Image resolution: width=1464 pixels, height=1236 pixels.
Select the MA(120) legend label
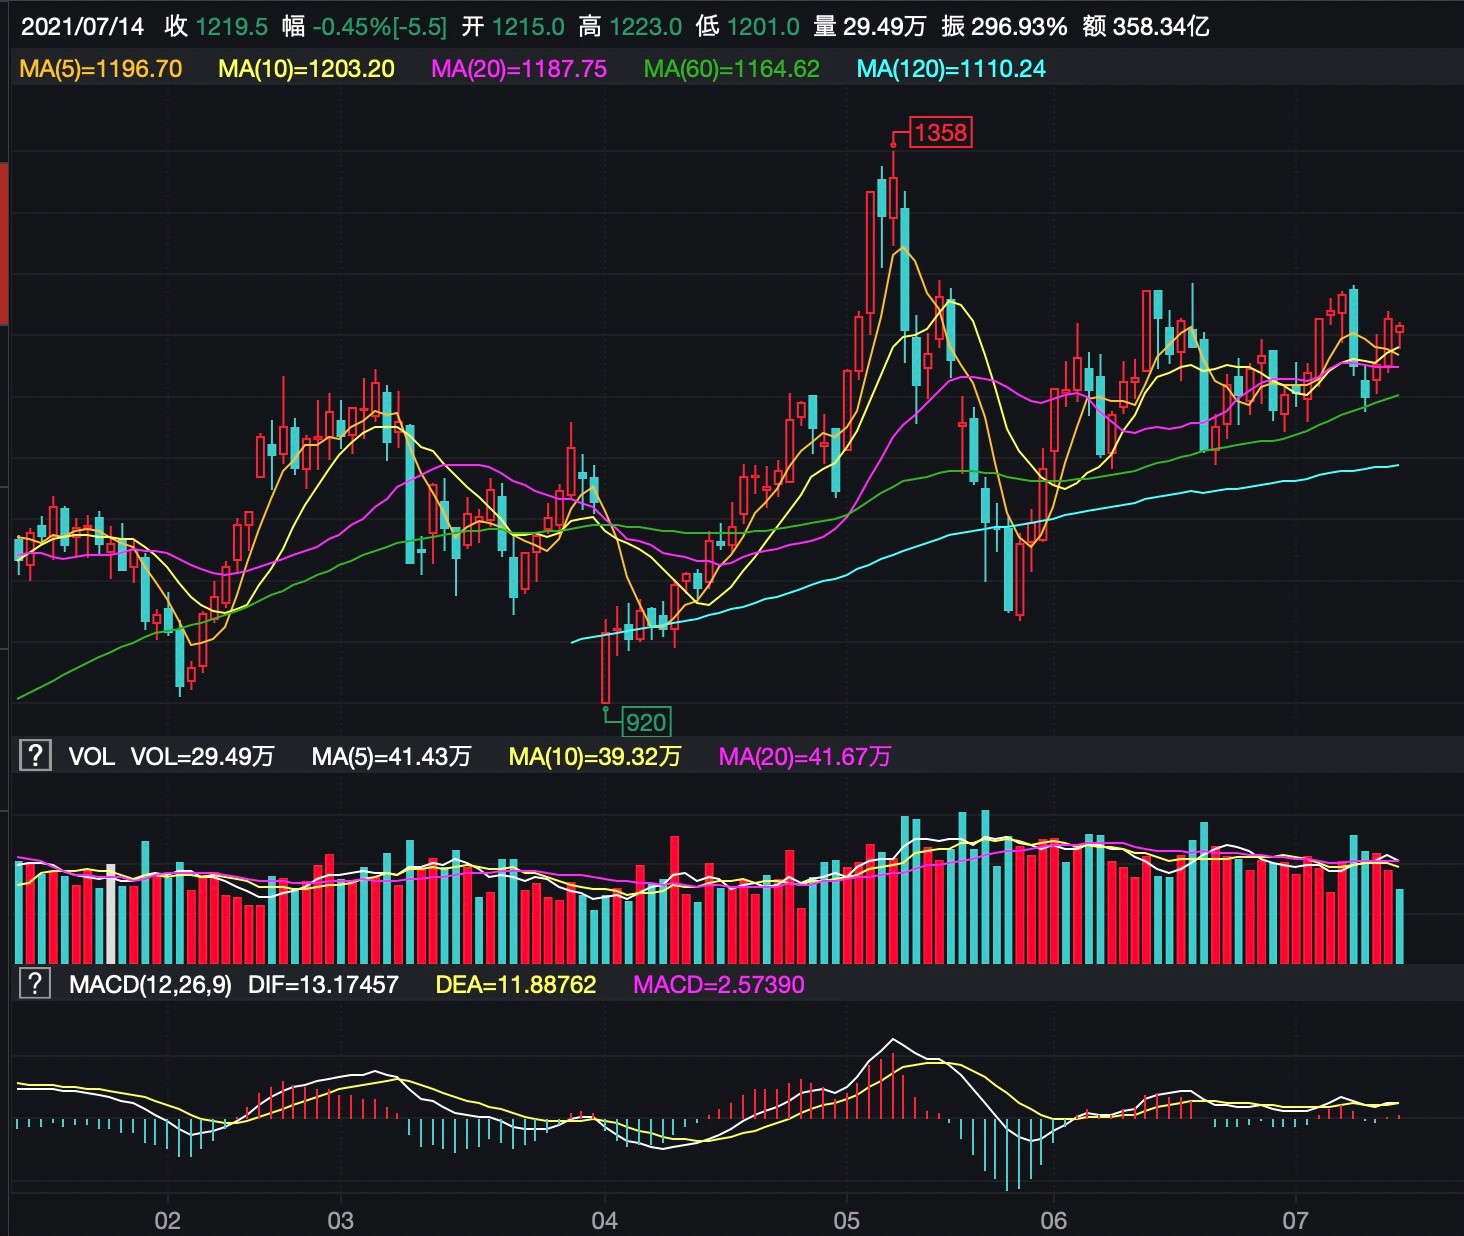tap(952, 70)
